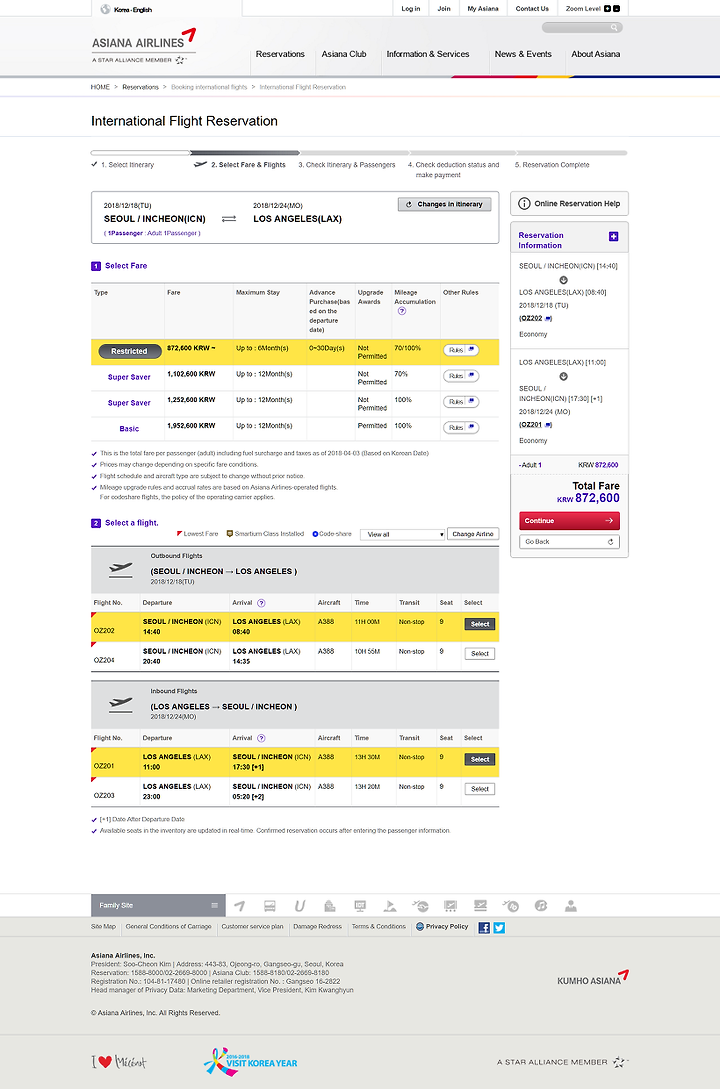Click the Kumho Asiana logo
Viewport: 720px width, 1089px height.
pos(592,979)
